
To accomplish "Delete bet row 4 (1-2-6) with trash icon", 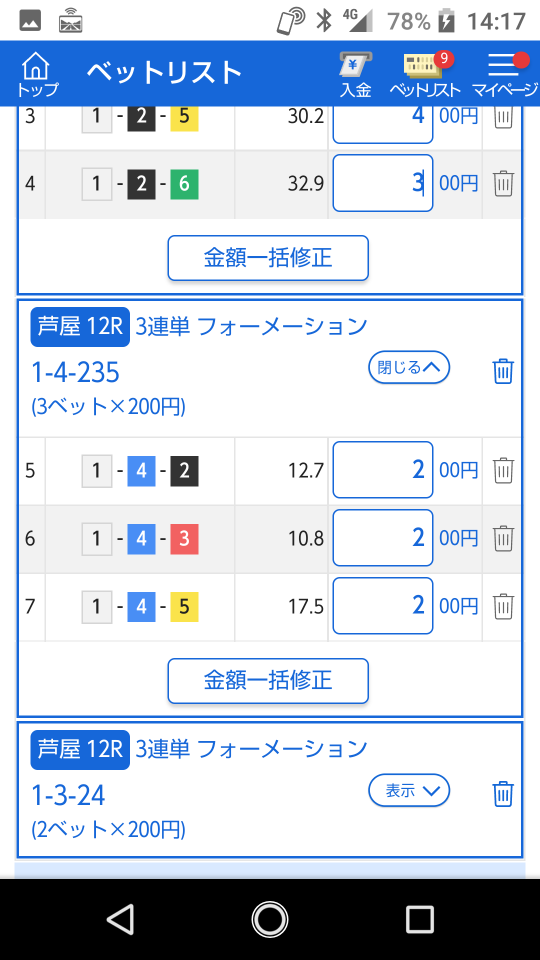I will pos(503,183).
